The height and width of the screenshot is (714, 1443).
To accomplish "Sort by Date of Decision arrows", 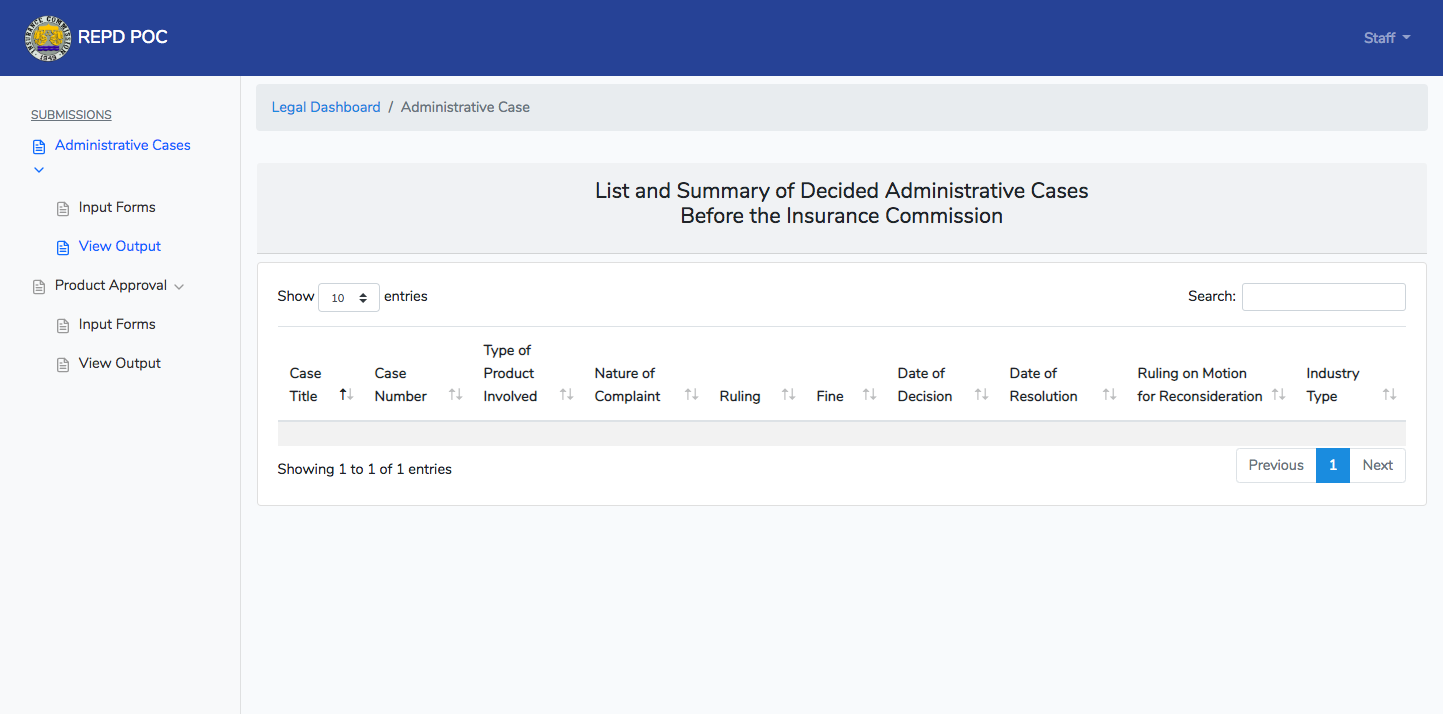I will [x=982, y=395].
